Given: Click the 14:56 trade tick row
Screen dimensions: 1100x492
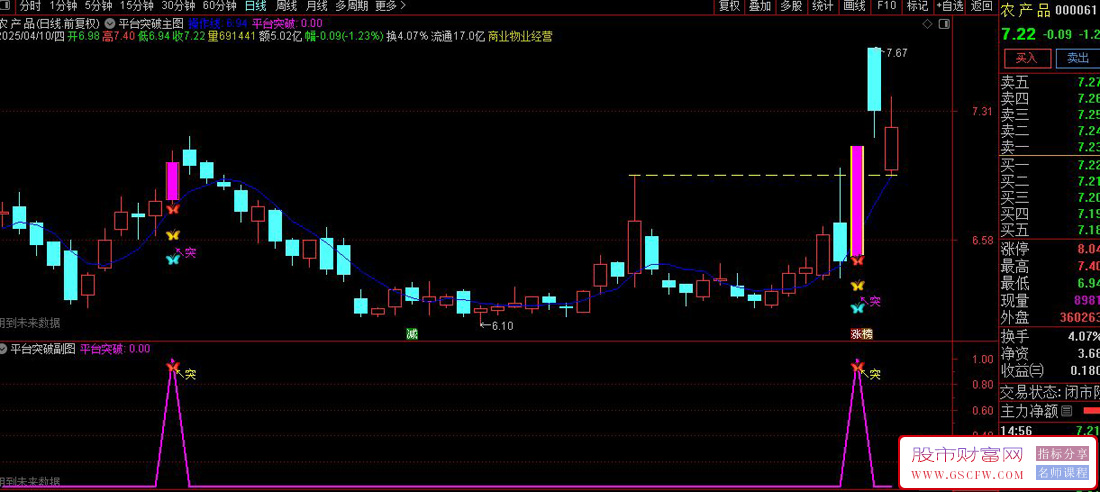Looking at the screenshot, I should click(x=1049, y=430).
